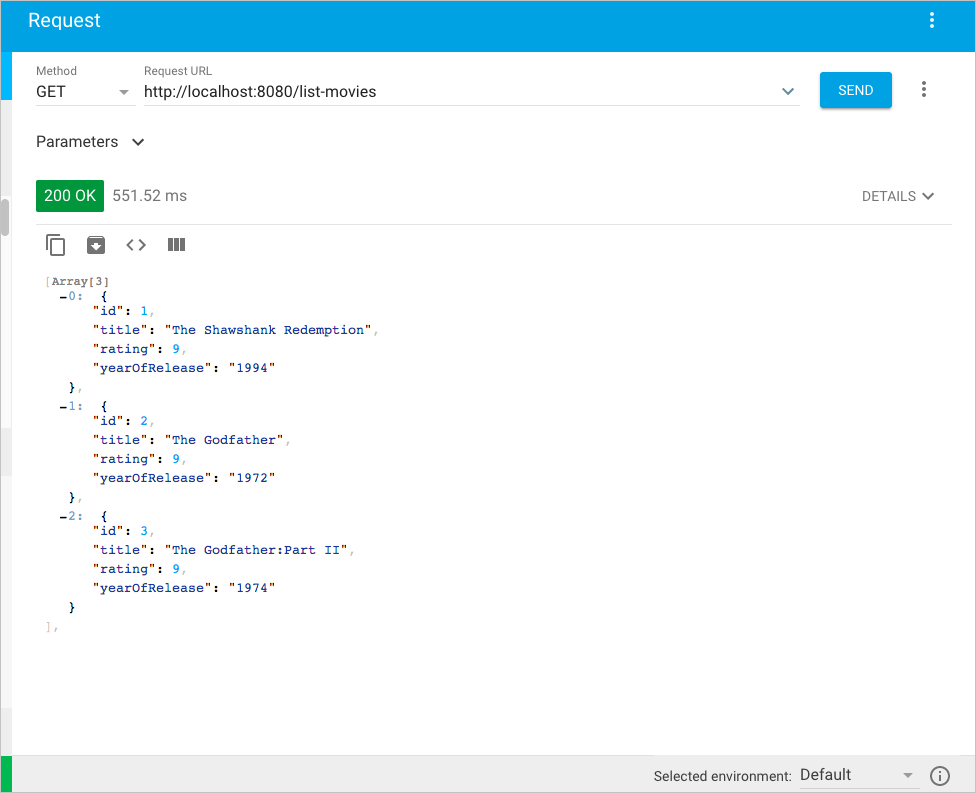Open Selected environment Default dropdown

858,775
